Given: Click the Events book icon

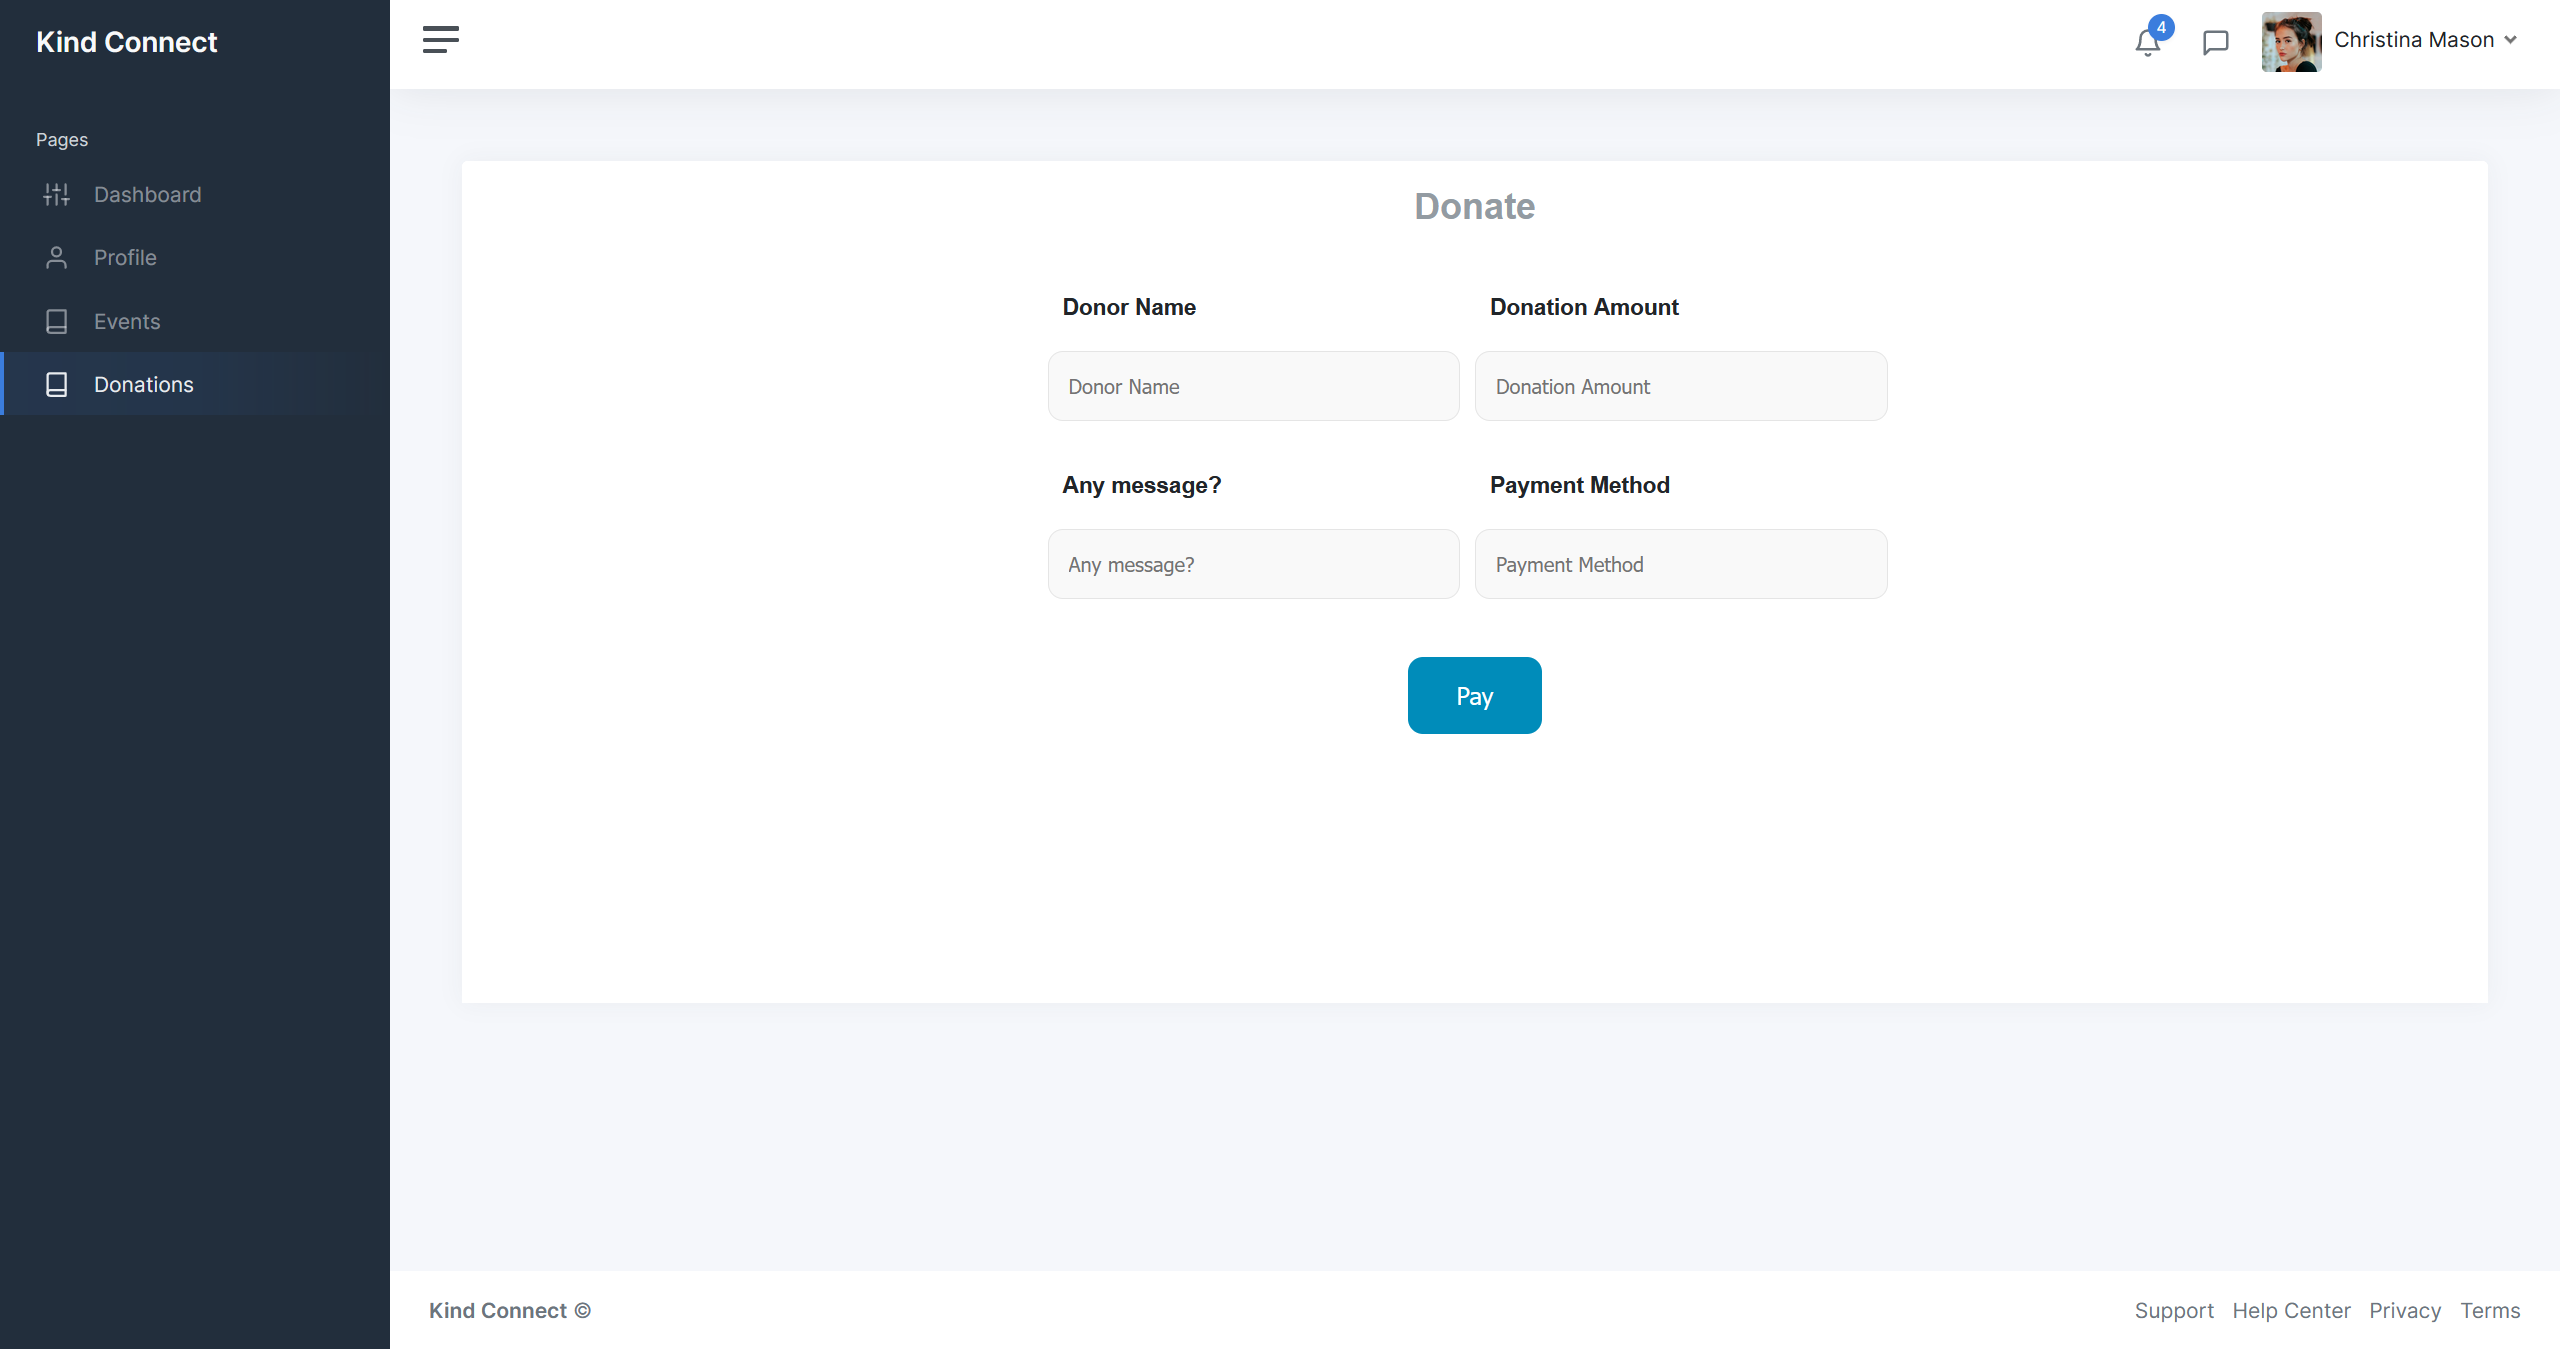Looking at the screenshot, I should point(57,322).
